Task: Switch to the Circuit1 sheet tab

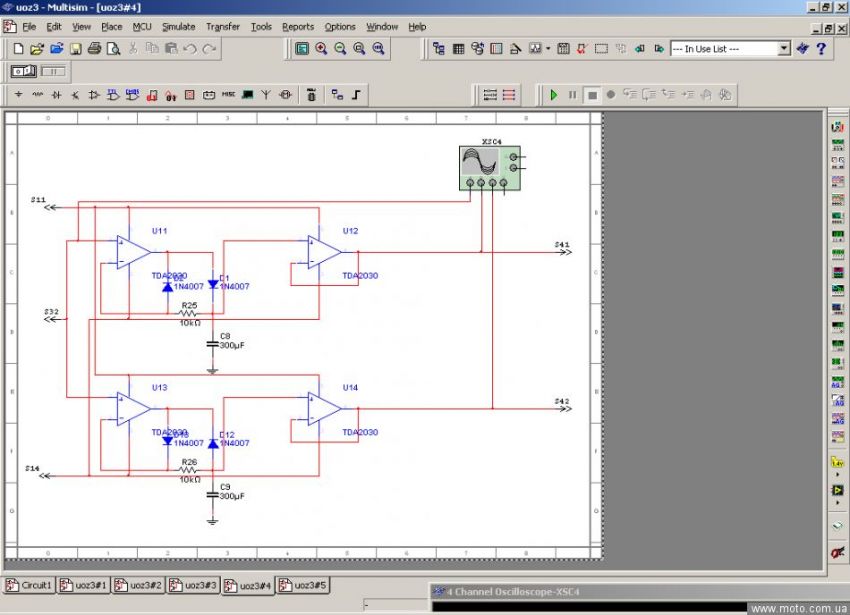Action: pyautogui.click(x=30, y=585)
